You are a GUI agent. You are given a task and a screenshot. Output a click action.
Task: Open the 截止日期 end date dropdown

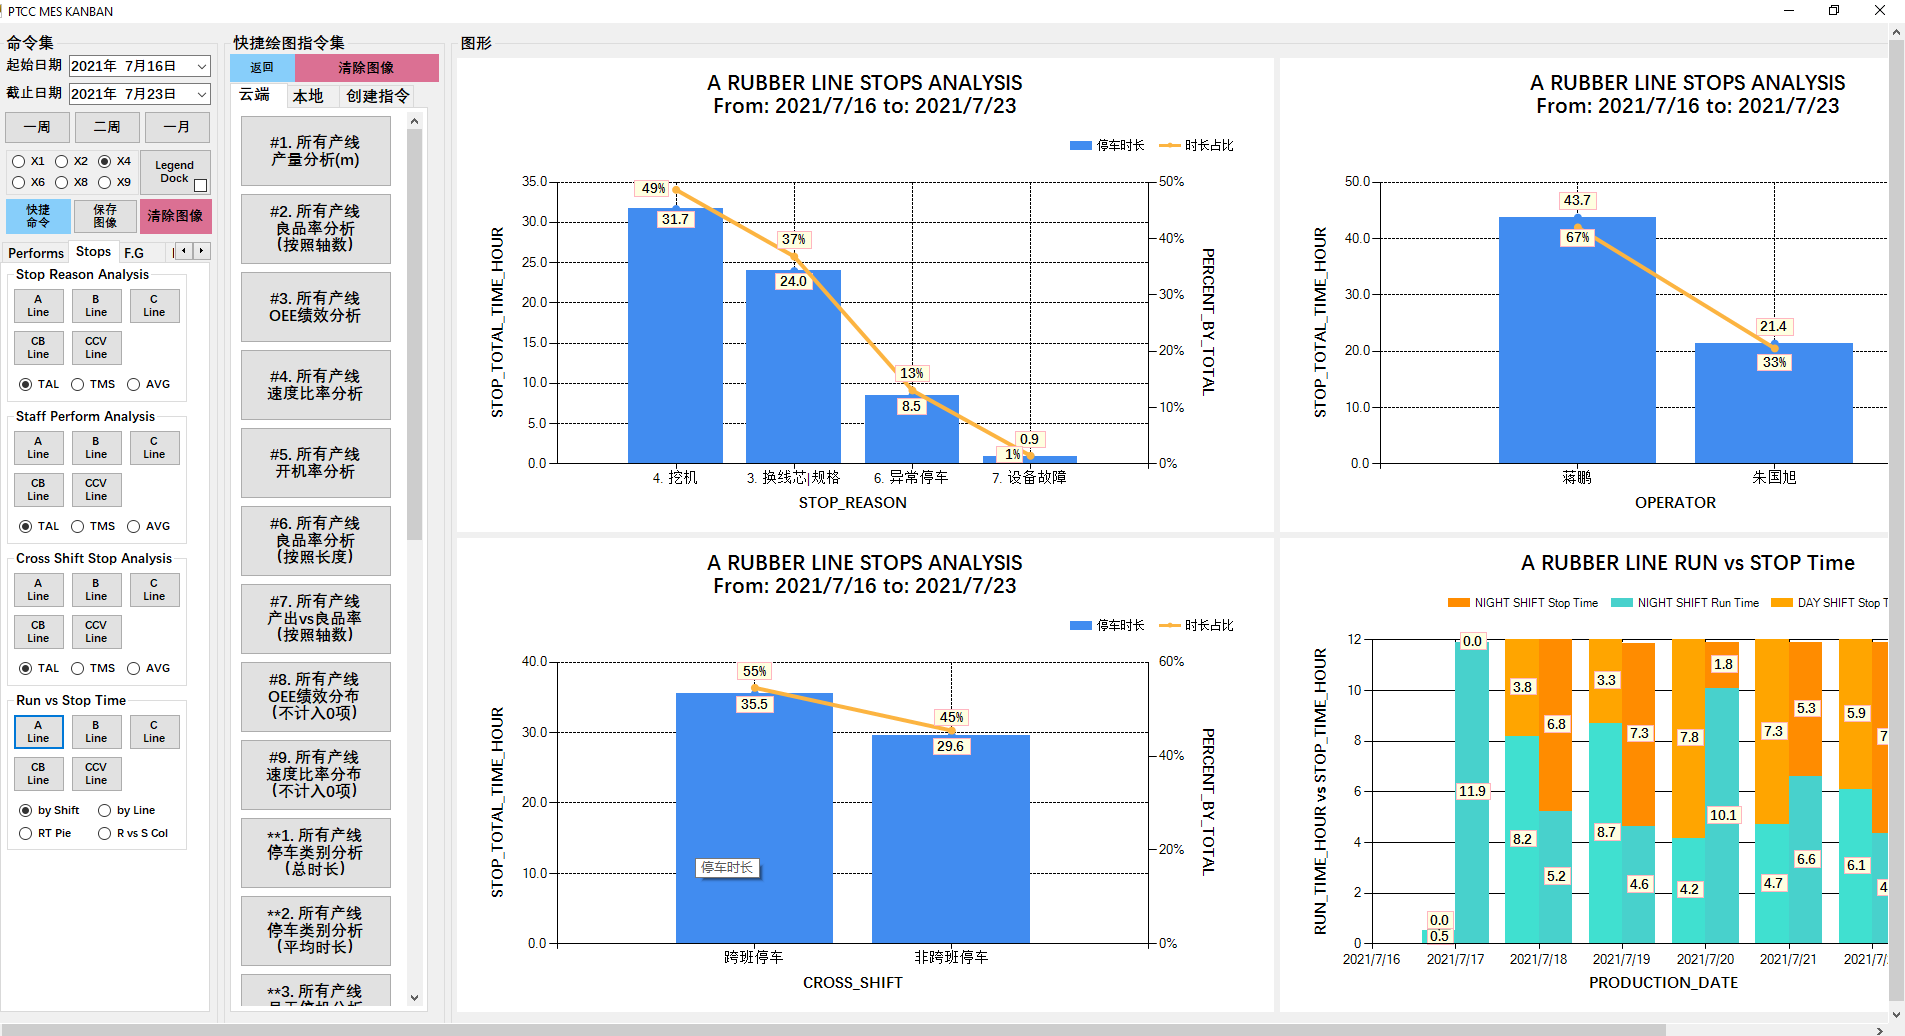tap(201, 94)
